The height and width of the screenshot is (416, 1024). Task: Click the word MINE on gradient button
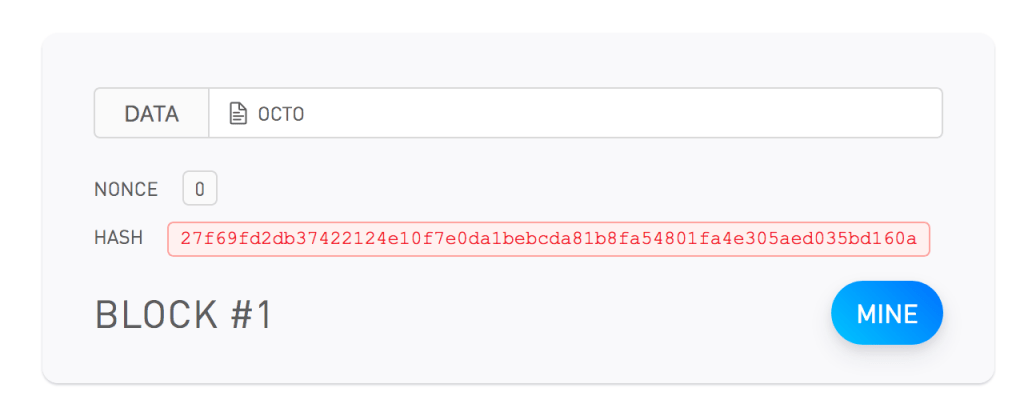(887, 314)
